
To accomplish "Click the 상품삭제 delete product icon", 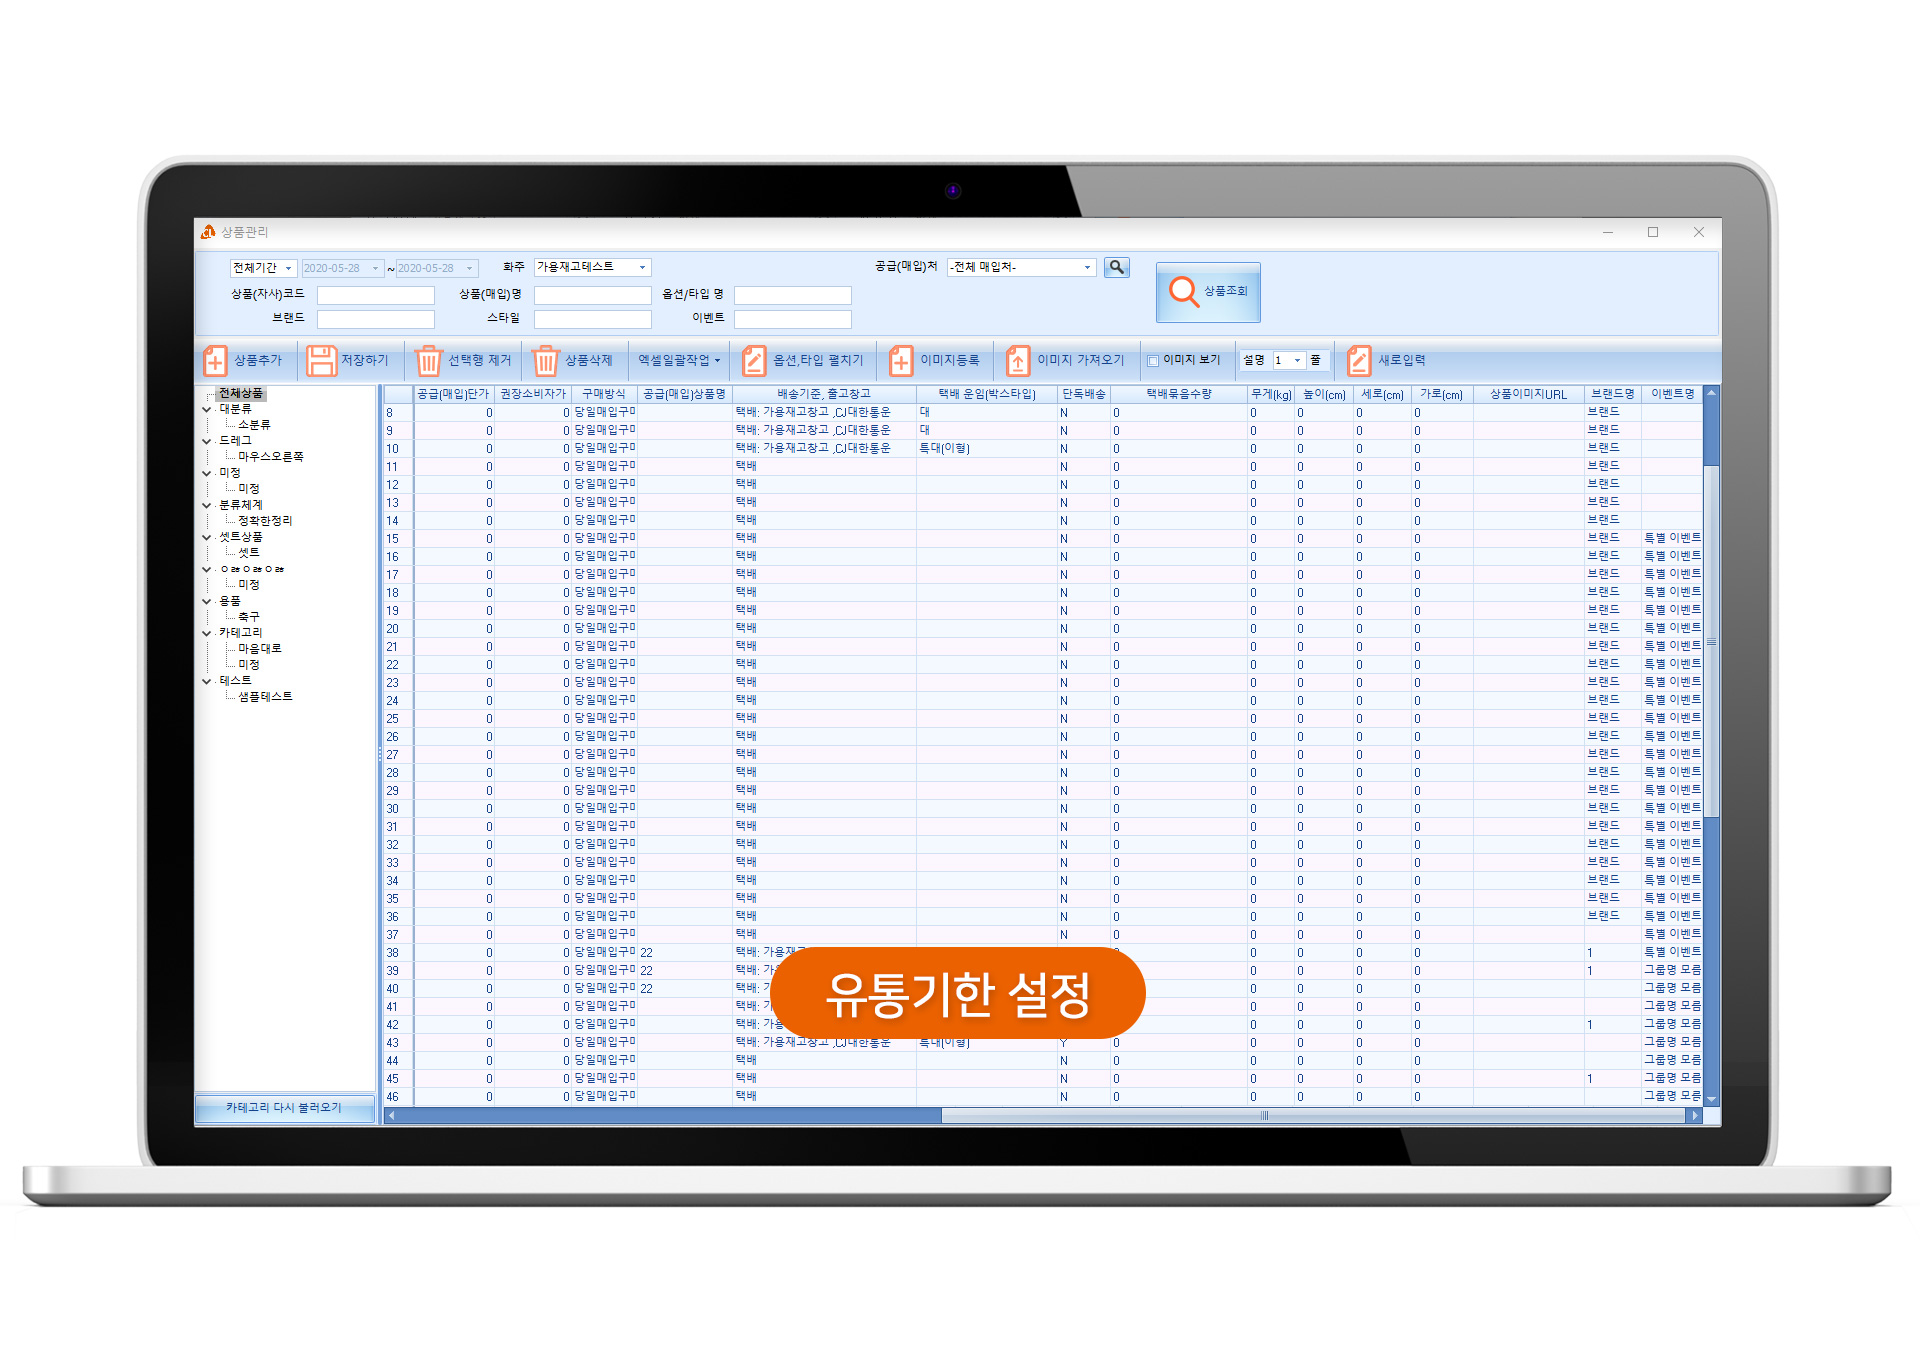I will pyautogui.click(x=545, y=361).
